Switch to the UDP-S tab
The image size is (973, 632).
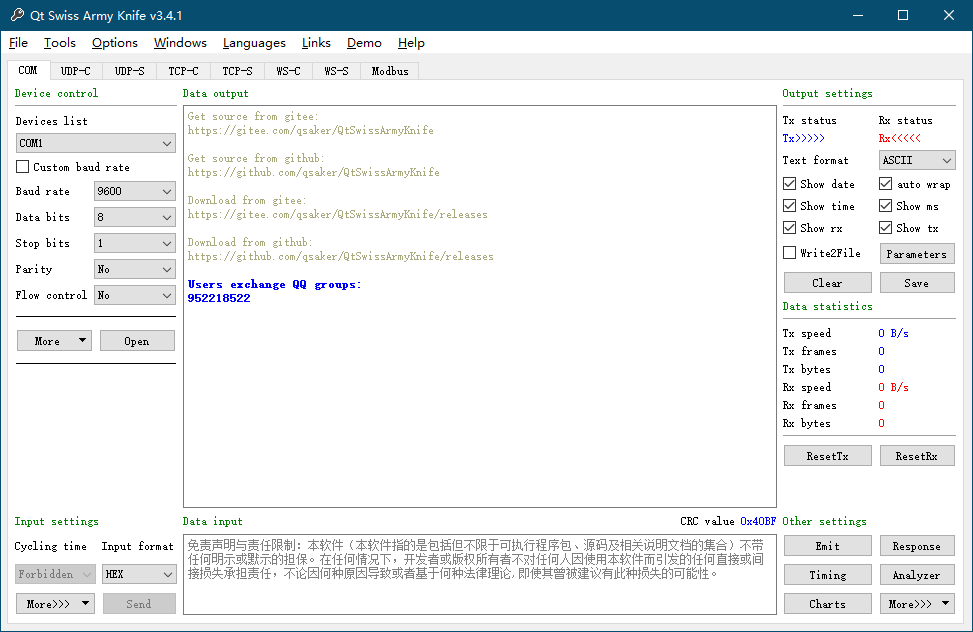click(130, 71)
